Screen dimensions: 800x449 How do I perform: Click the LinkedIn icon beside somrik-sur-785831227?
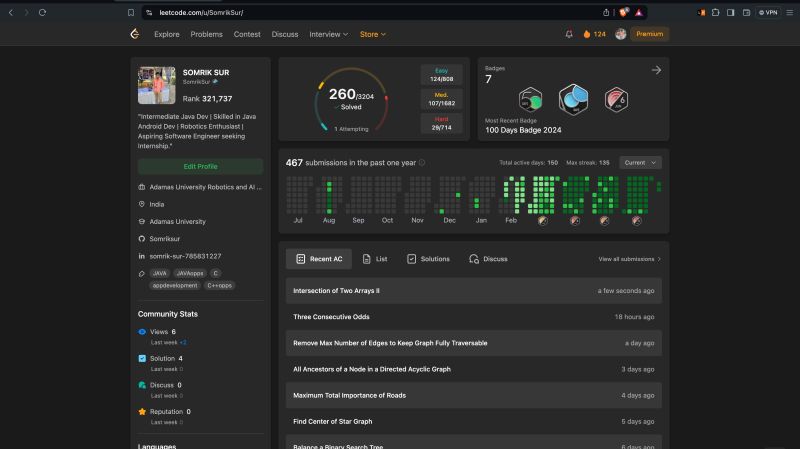(x=142, y=256)
